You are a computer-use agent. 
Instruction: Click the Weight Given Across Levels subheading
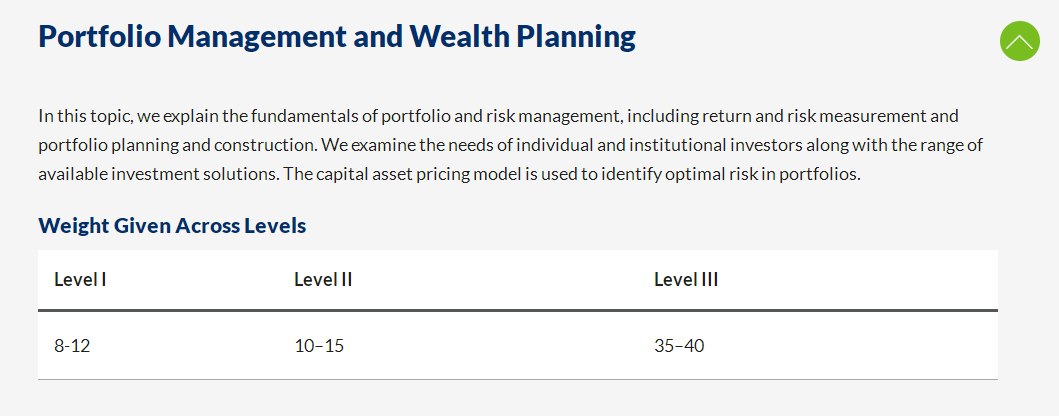(x=172, y=226)
